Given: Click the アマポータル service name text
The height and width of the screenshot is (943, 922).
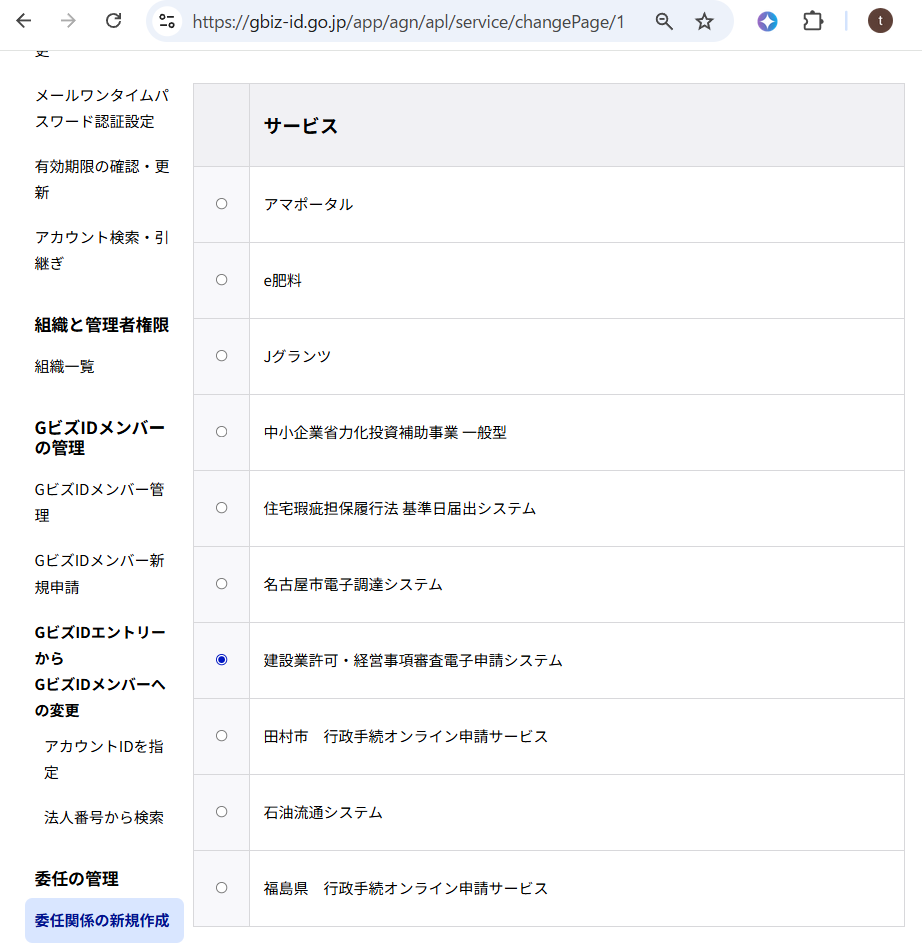Looking at the screenshot, I should click(308, 204).
